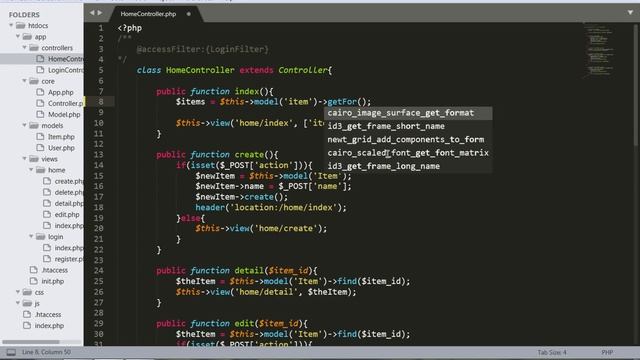Change PHP syntax in status bar
This screenshot has width=640, height=360.
(607, 352)
